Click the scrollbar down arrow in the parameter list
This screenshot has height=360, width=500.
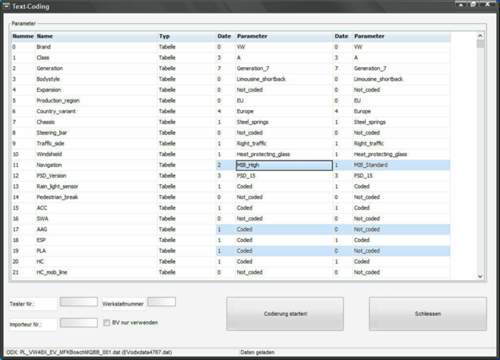(480, 276)
